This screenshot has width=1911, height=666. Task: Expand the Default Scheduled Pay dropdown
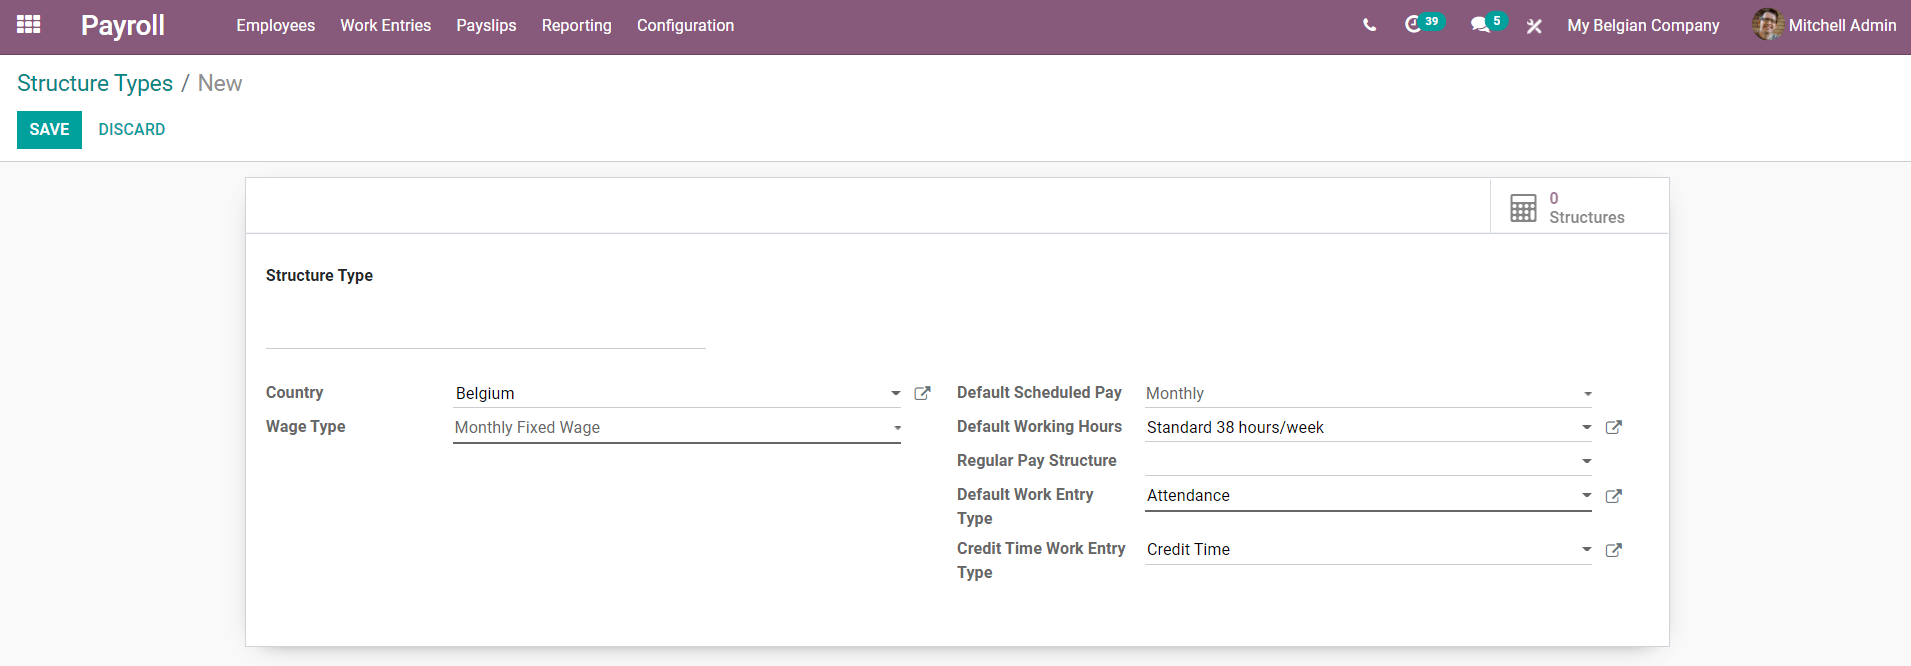pos(1587,394)
